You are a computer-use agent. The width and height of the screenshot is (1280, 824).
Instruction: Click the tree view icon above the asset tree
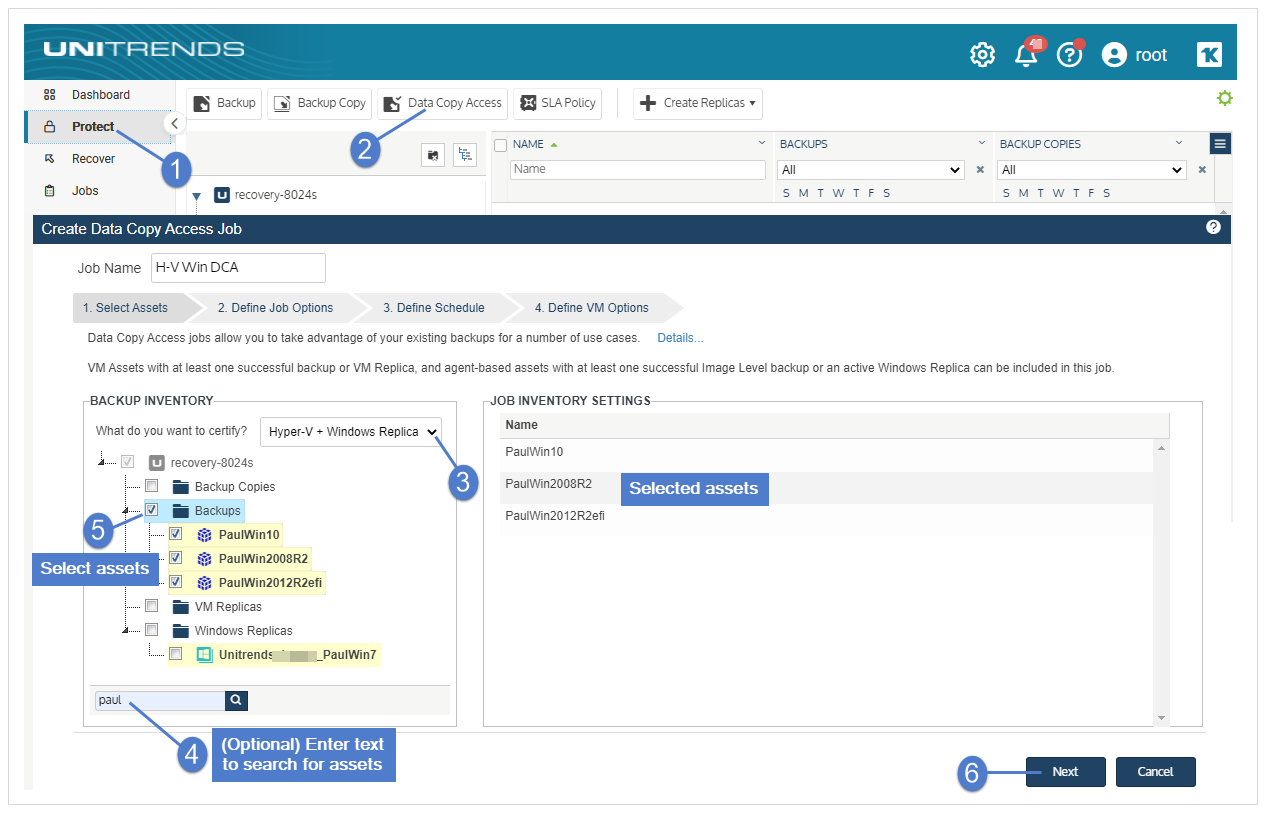pos(465,155)
